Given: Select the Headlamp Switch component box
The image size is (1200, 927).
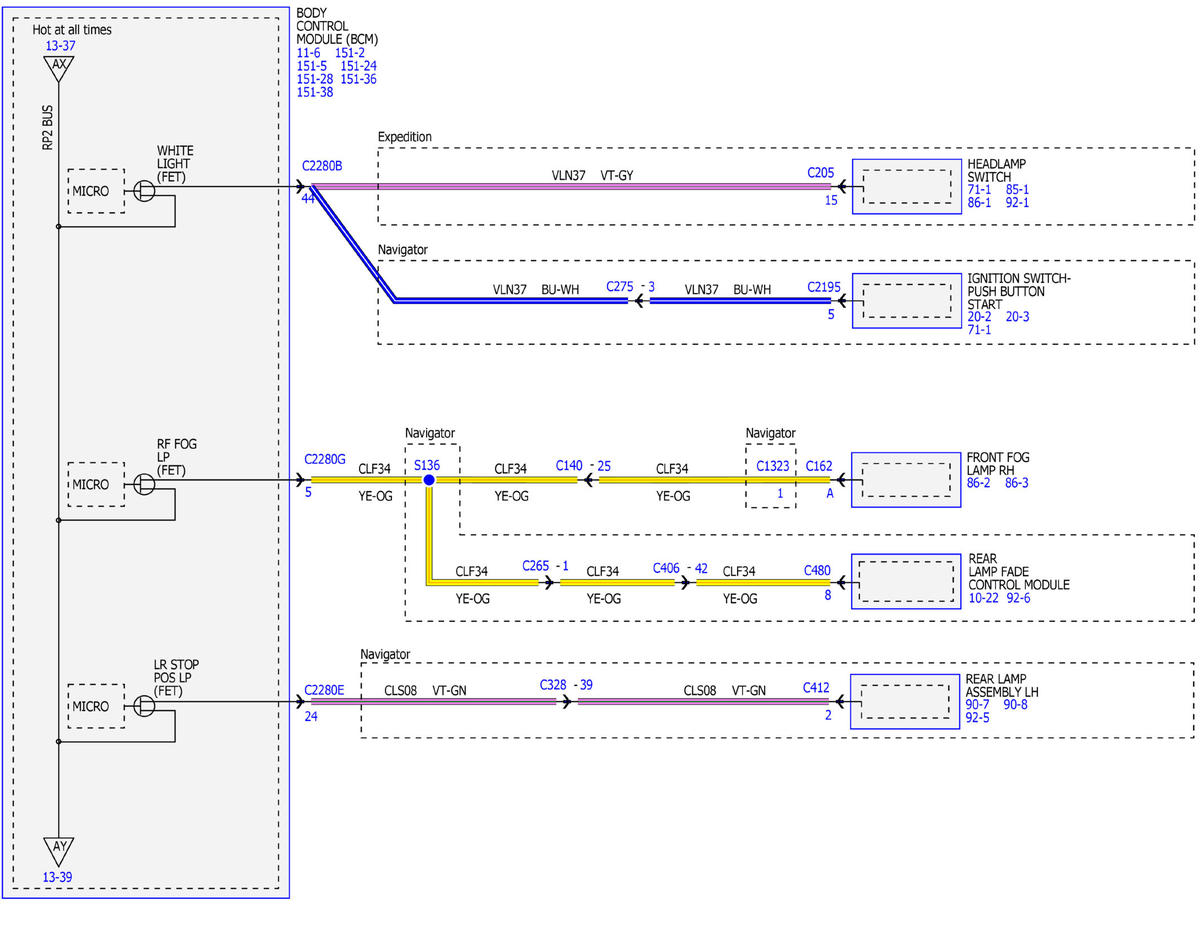Looking at the screenshot, I should click(906, 187).
